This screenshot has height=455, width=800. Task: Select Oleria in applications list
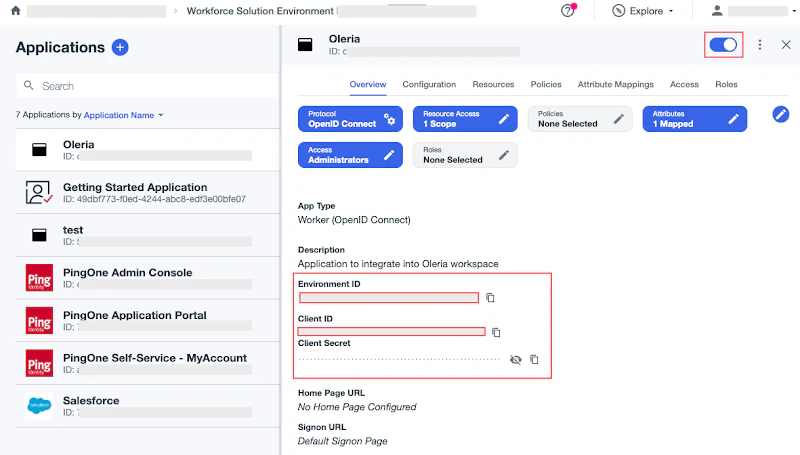point(148,150)
